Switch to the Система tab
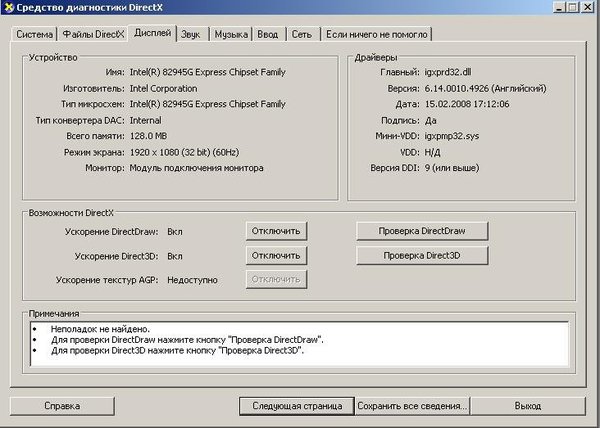The width and height of the screenshot is (600, 428). [34, 34]
